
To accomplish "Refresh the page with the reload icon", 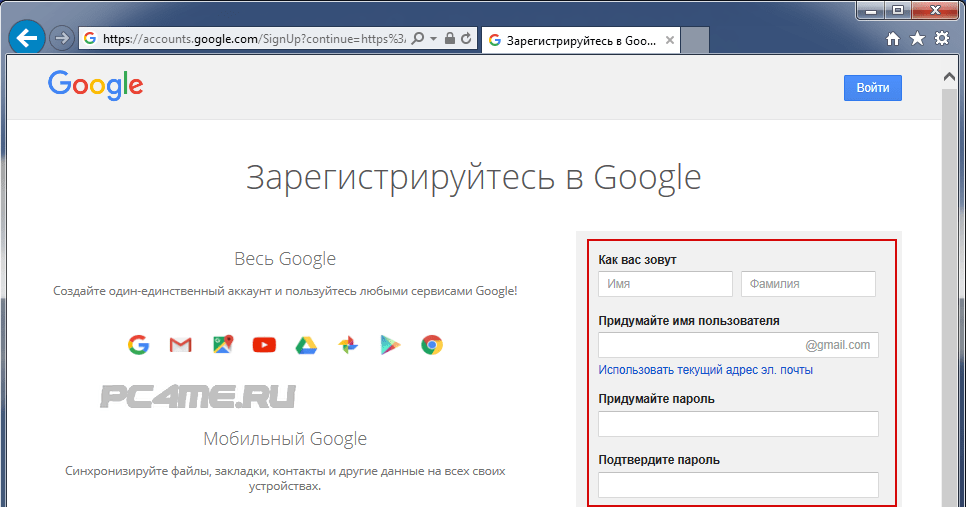I will tap(466, 39).
